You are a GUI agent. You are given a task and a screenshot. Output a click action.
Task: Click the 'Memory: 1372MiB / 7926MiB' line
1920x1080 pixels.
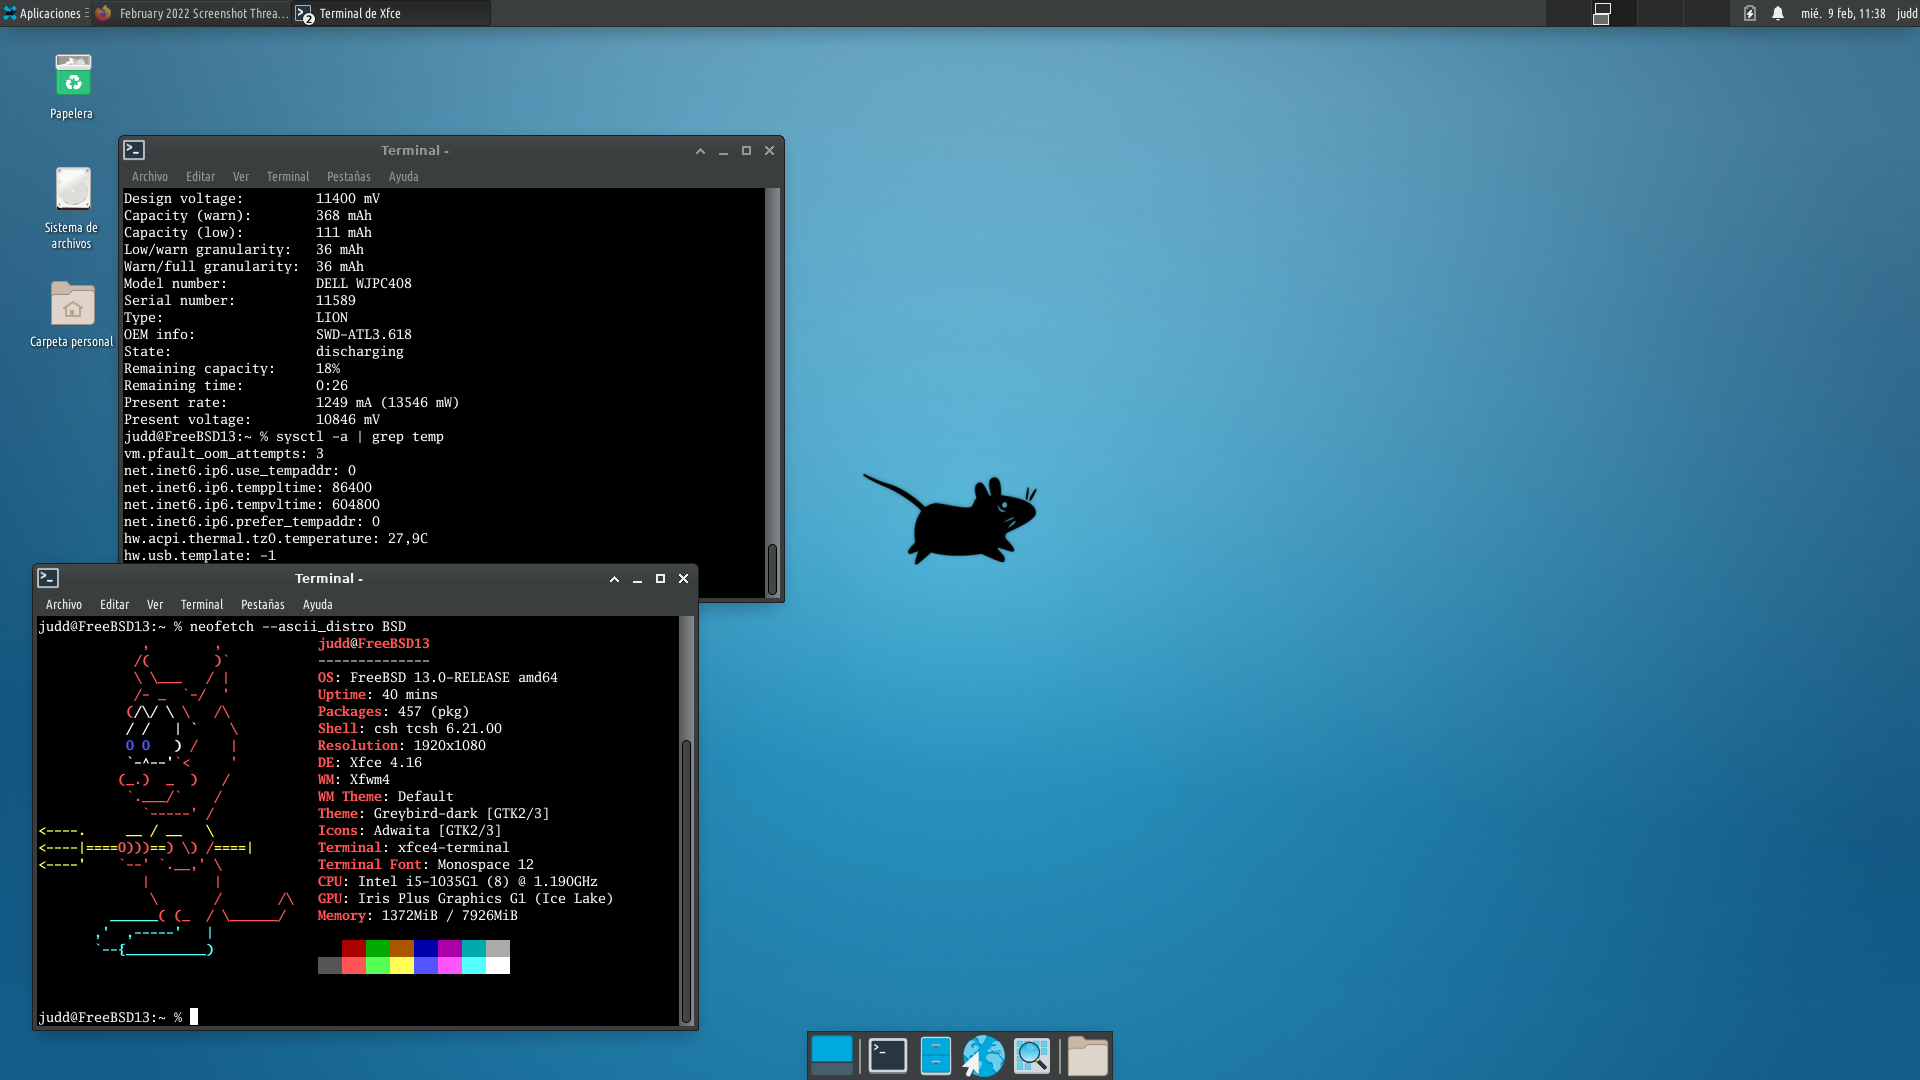tap(418, 916)
